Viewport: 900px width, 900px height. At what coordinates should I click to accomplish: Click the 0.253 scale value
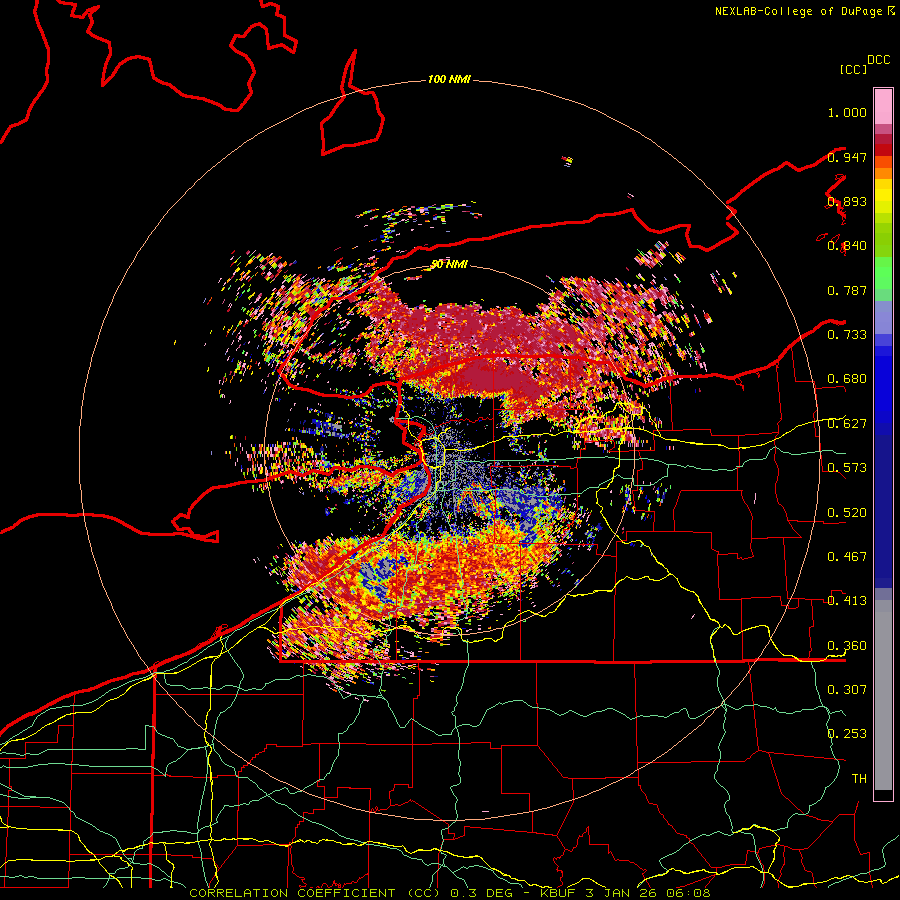[x=847, y=734]
